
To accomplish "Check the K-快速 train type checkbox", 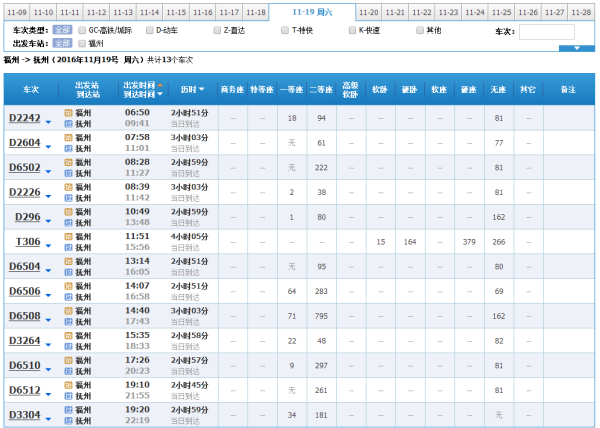I will (x=354, y=31).
